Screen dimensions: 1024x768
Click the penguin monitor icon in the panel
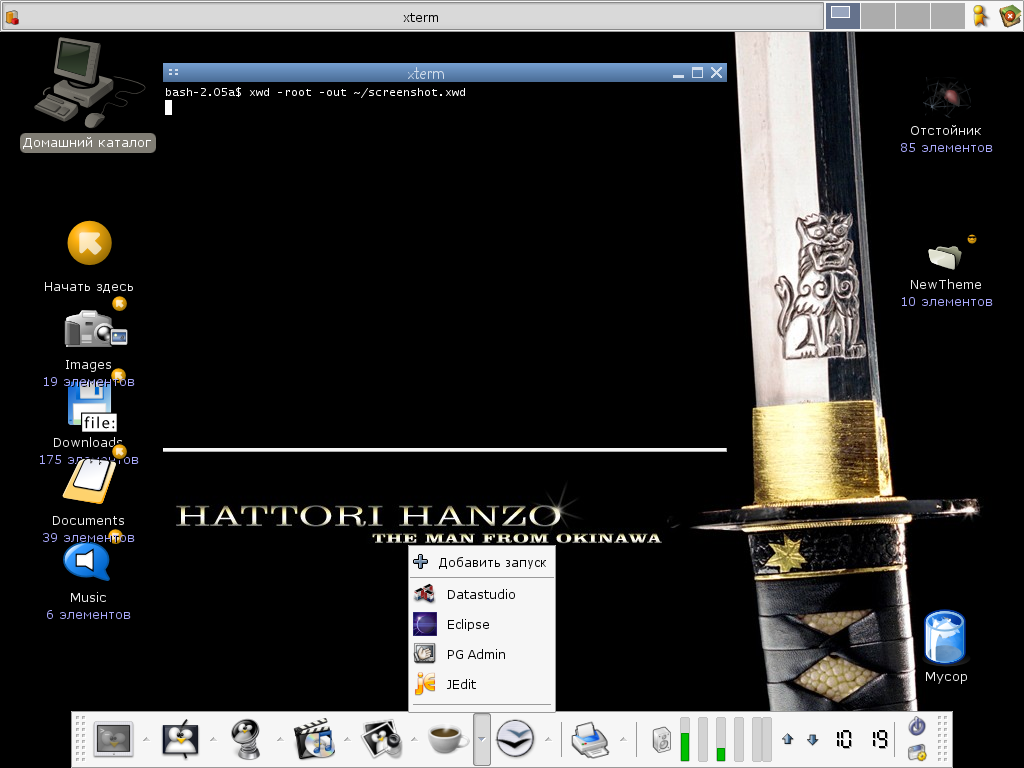[x=181, y=740]
